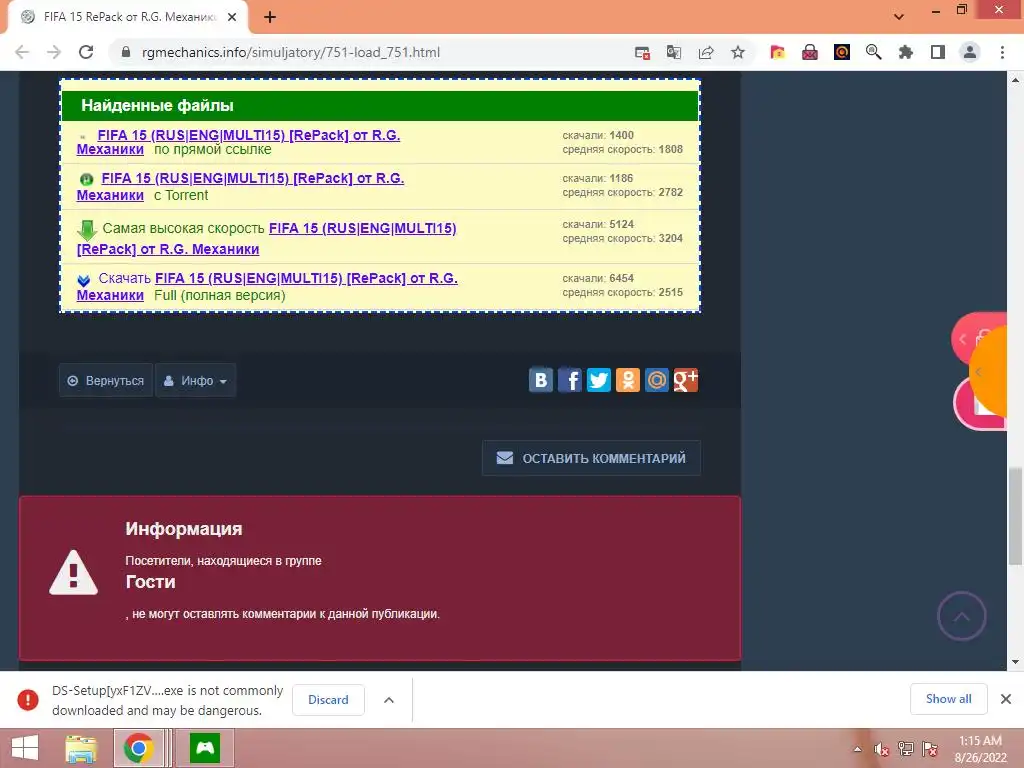
Task: Share this page icon
Action: click(x=706, y=52)
